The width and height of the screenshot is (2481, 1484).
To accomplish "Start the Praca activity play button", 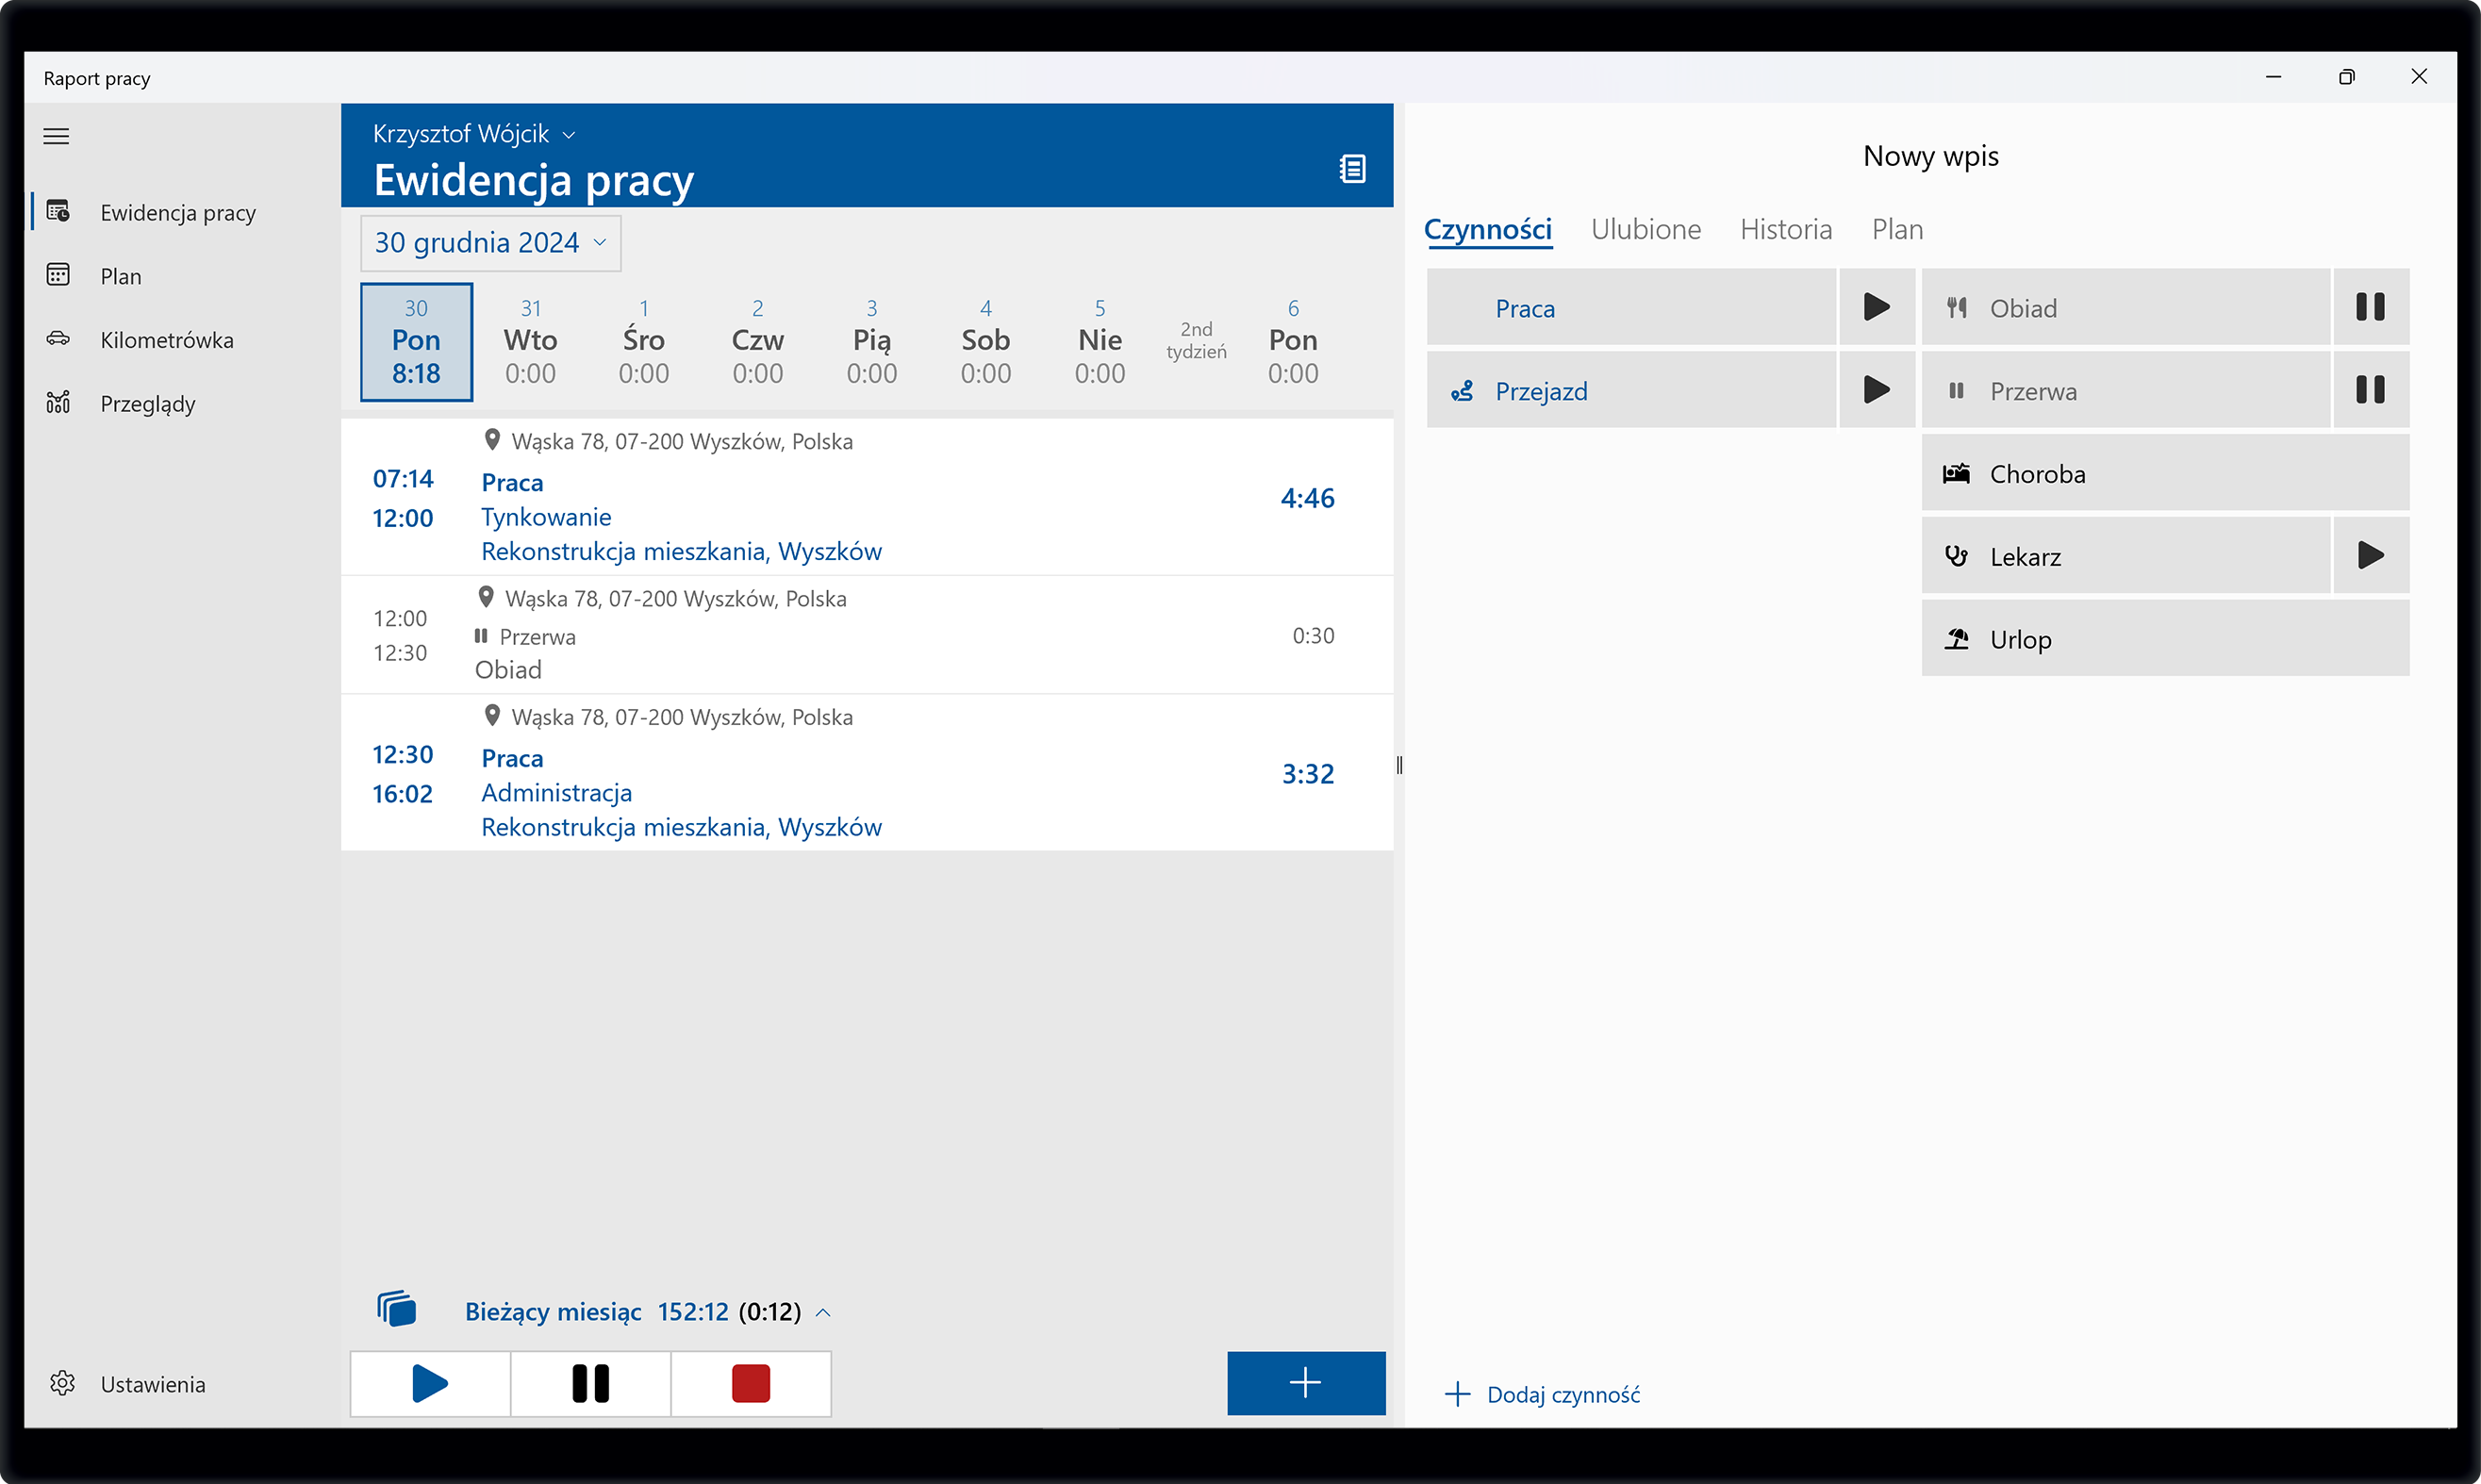I will tap(1876, 307).
